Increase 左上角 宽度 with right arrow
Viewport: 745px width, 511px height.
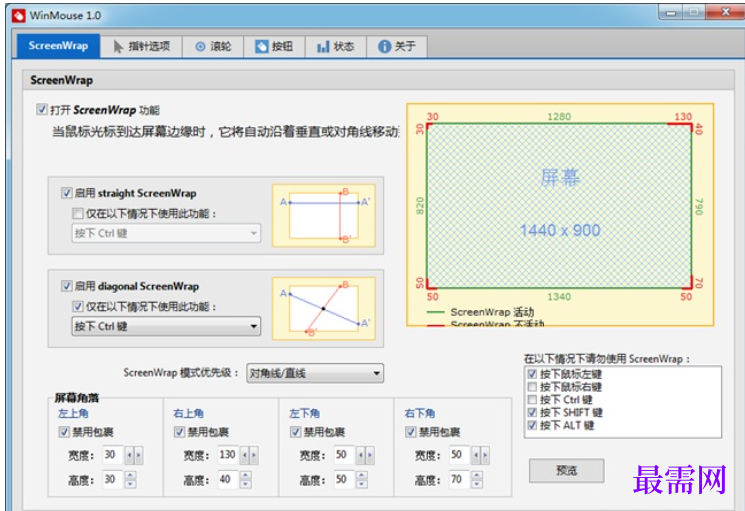coord(139,455)
